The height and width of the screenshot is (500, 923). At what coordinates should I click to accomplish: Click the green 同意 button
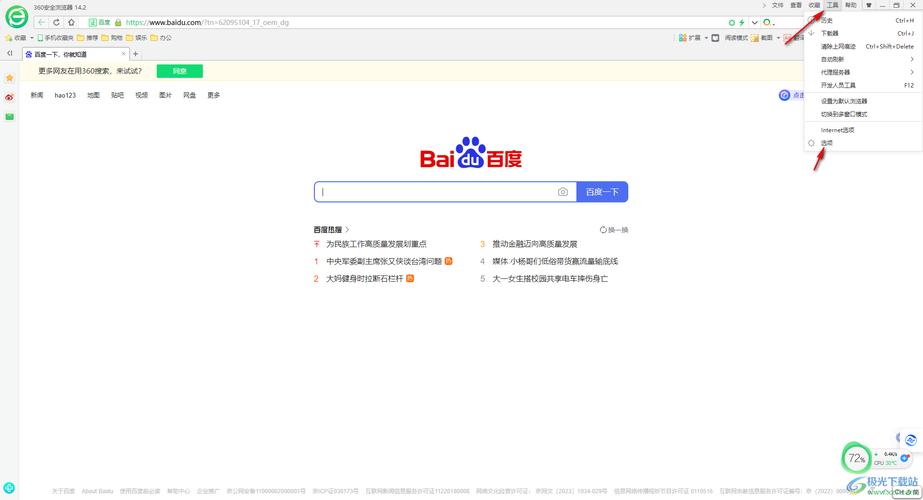coord(180,71)
